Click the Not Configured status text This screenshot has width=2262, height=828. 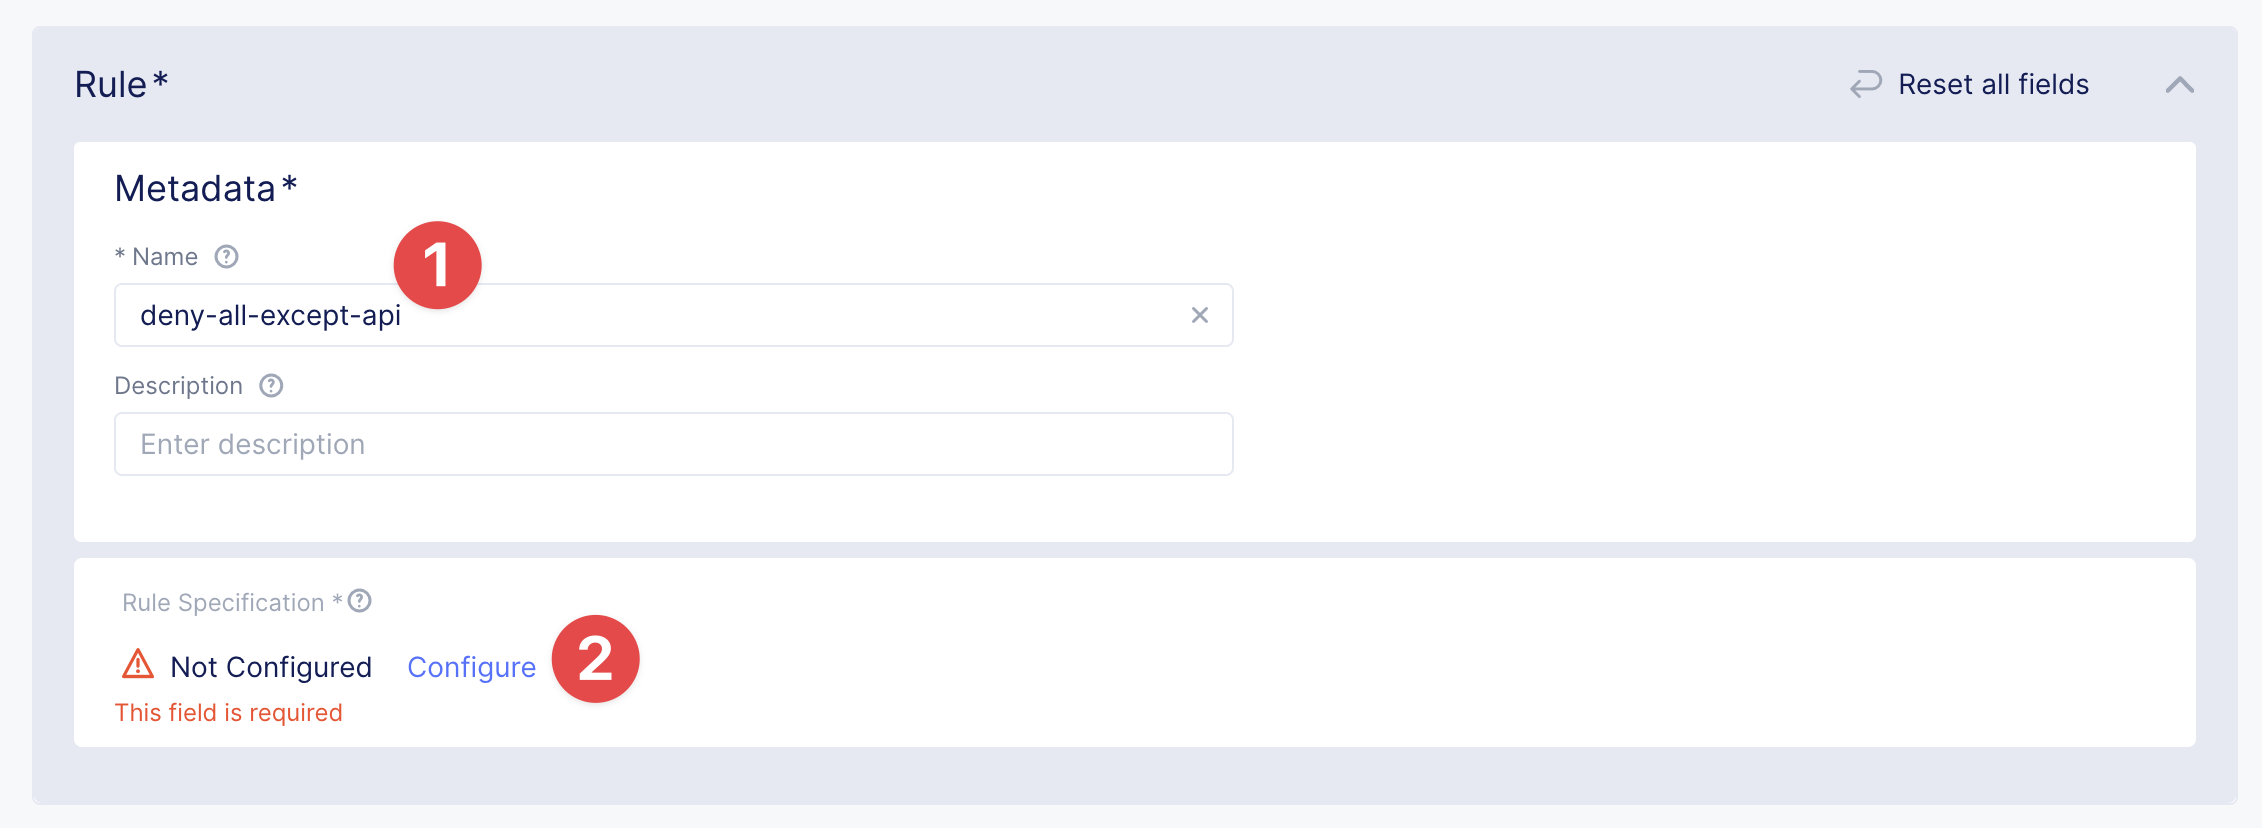click(271, 667)
